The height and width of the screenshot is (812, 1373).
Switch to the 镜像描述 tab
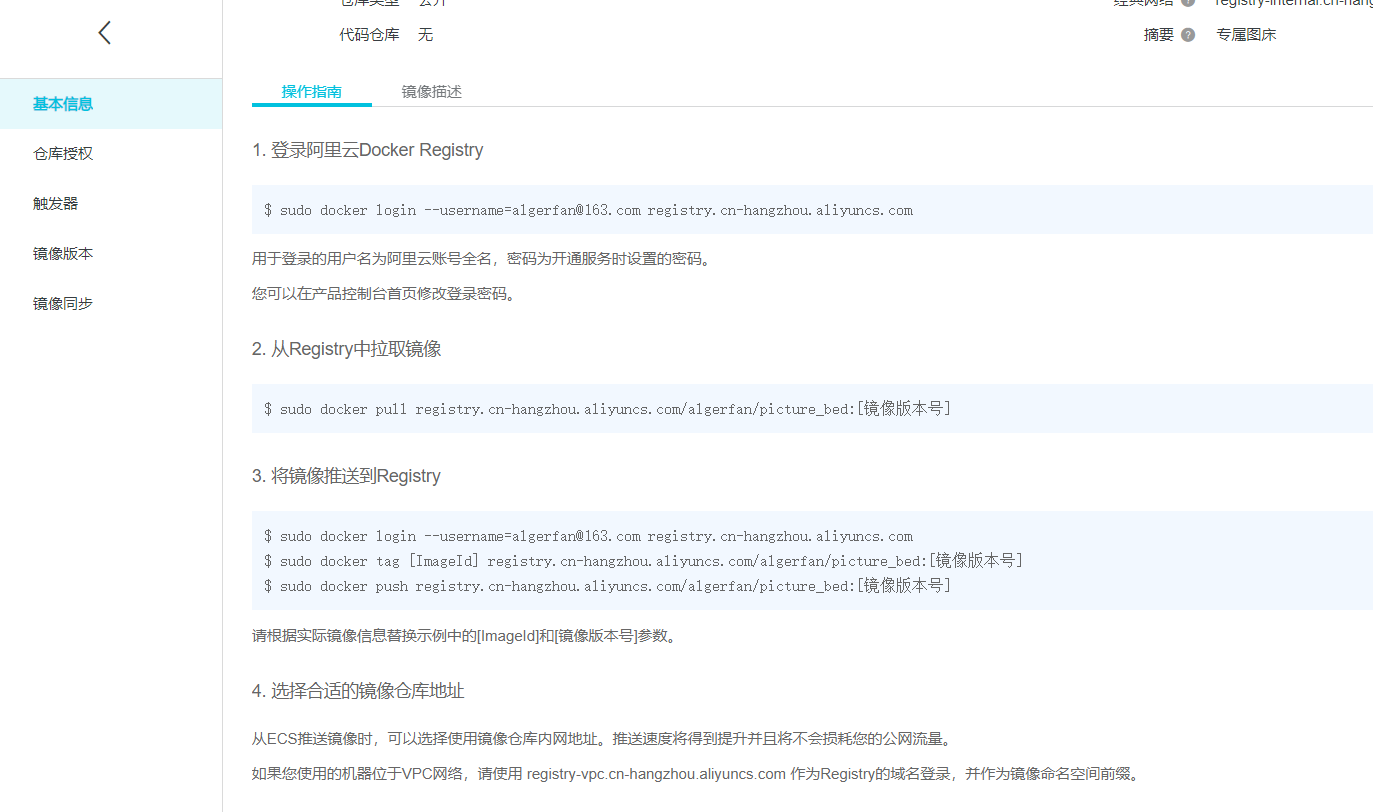point(432,92)
